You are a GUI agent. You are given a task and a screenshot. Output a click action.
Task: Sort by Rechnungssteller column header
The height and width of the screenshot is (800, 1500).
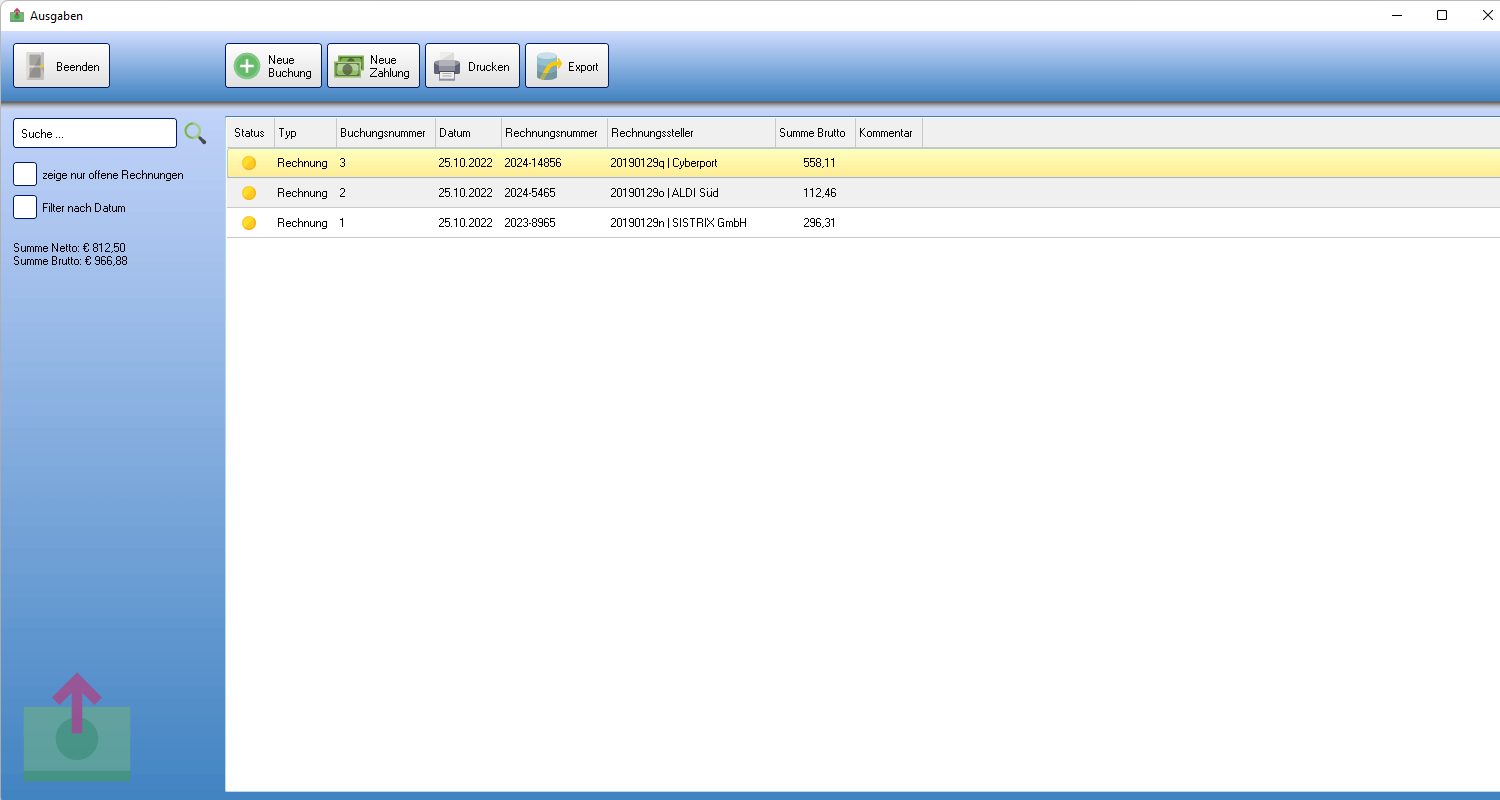pos(691,133)
